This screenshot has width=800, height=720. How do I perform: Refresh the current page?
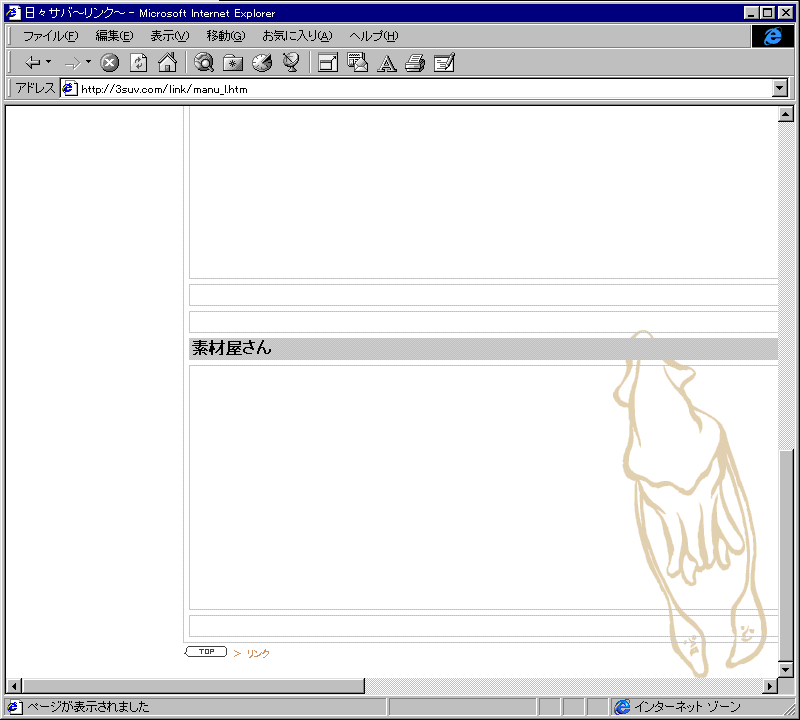pyautogui.click(x=138, y=63)
